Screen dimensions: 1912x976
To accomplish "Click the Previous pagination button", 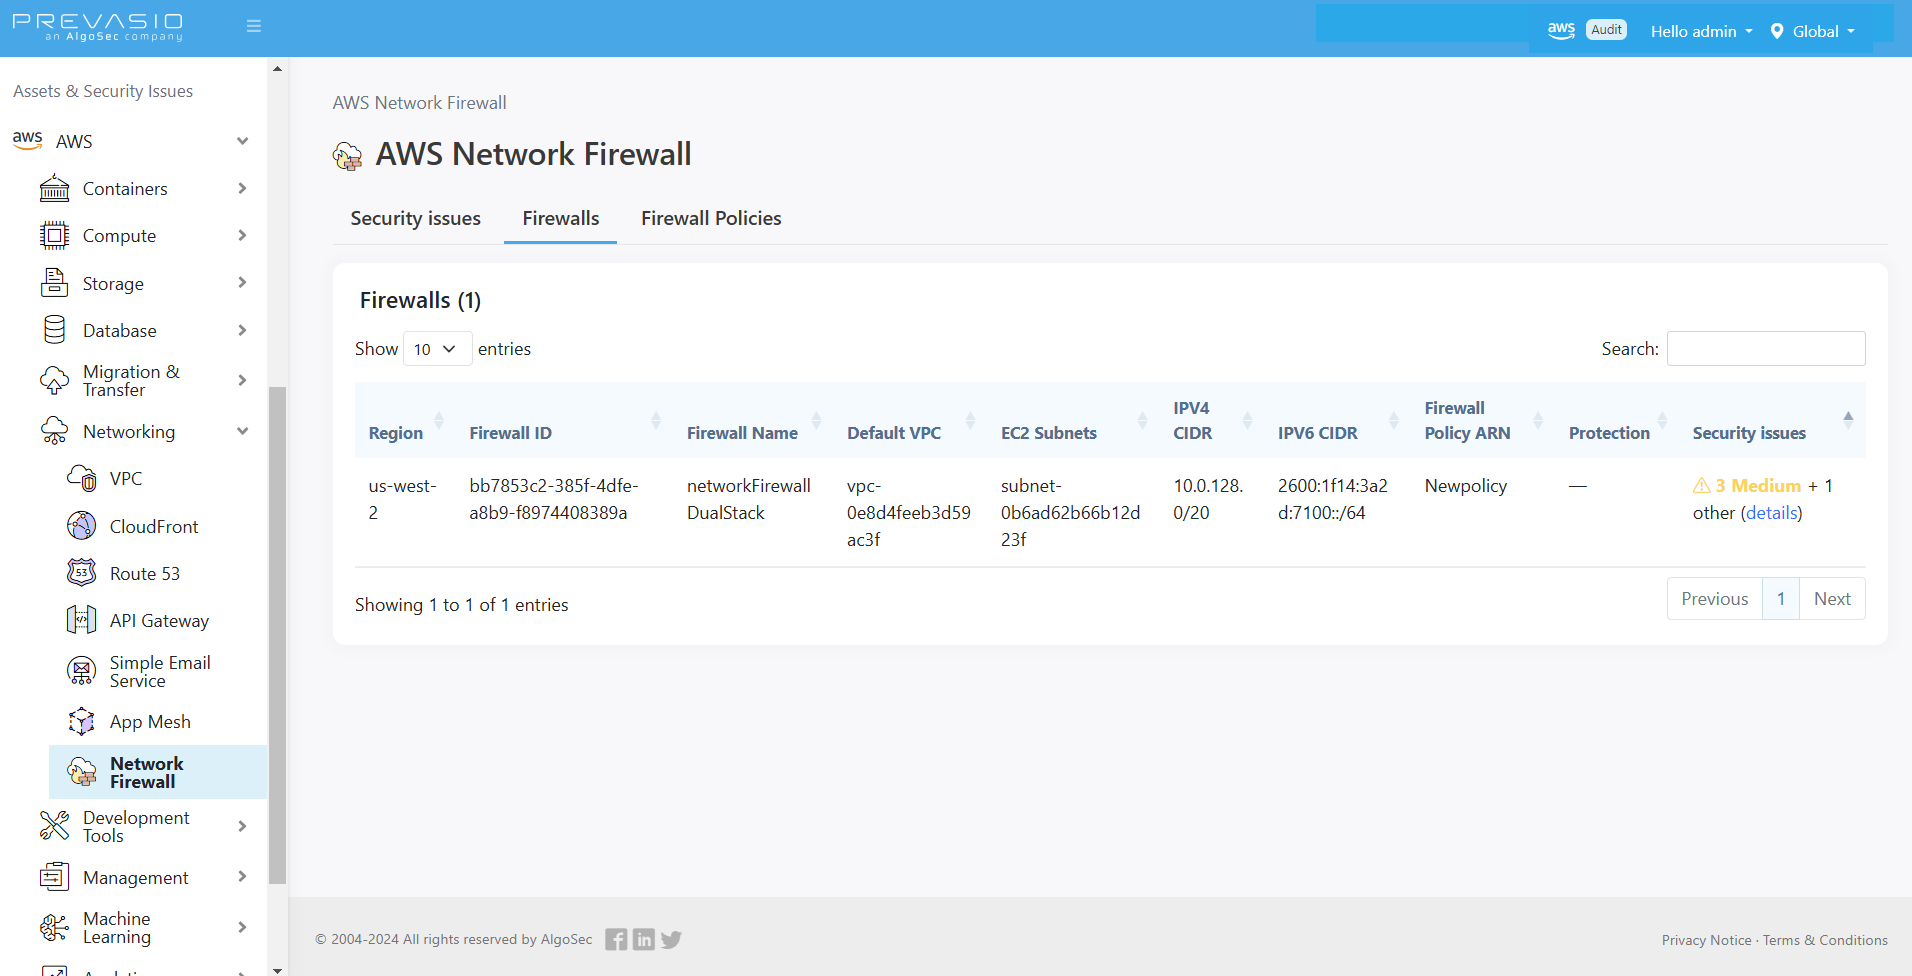I will click(x=1714, y=598).
